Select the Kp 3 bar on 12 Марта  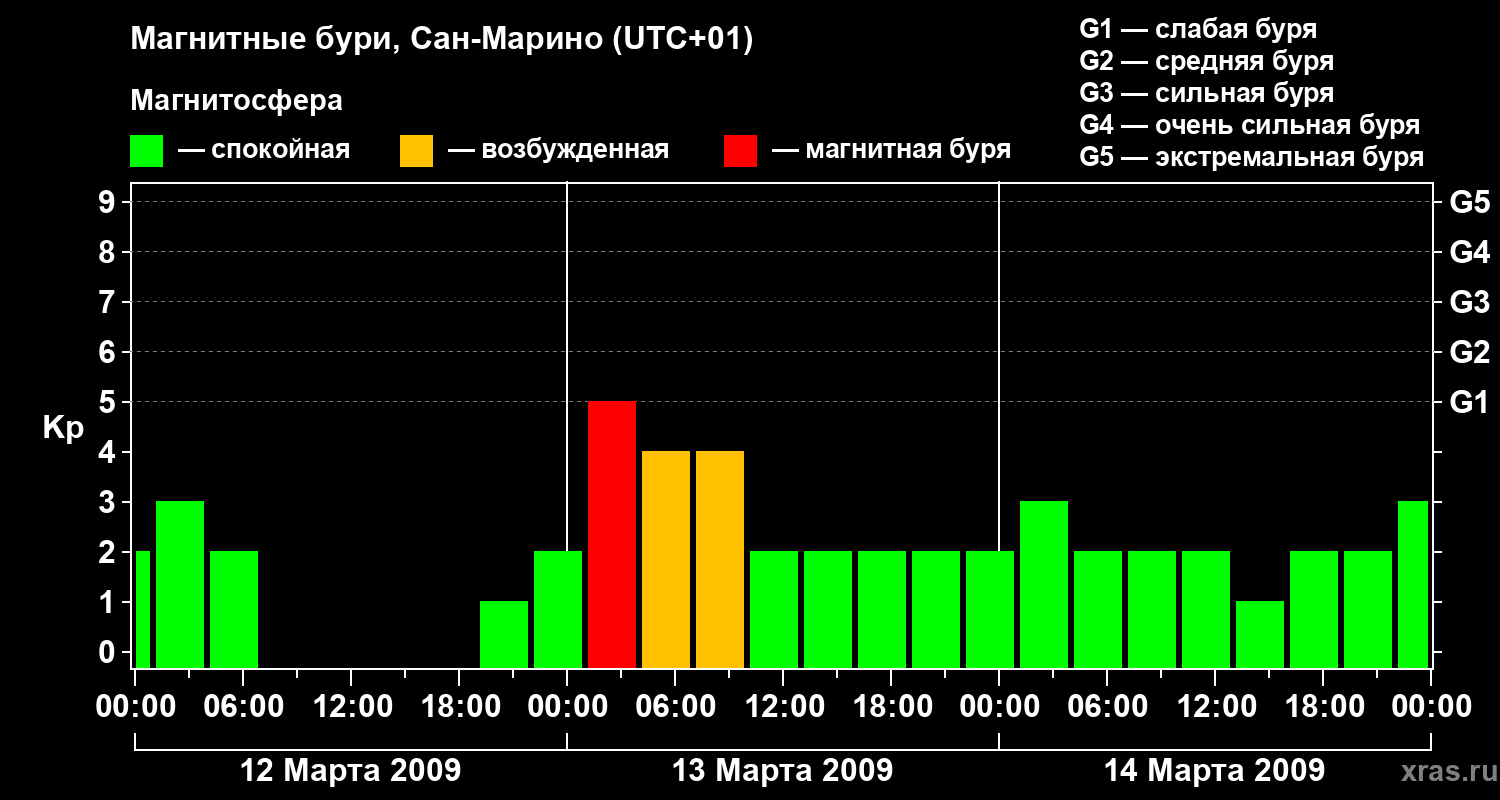[x=180, y=584]
